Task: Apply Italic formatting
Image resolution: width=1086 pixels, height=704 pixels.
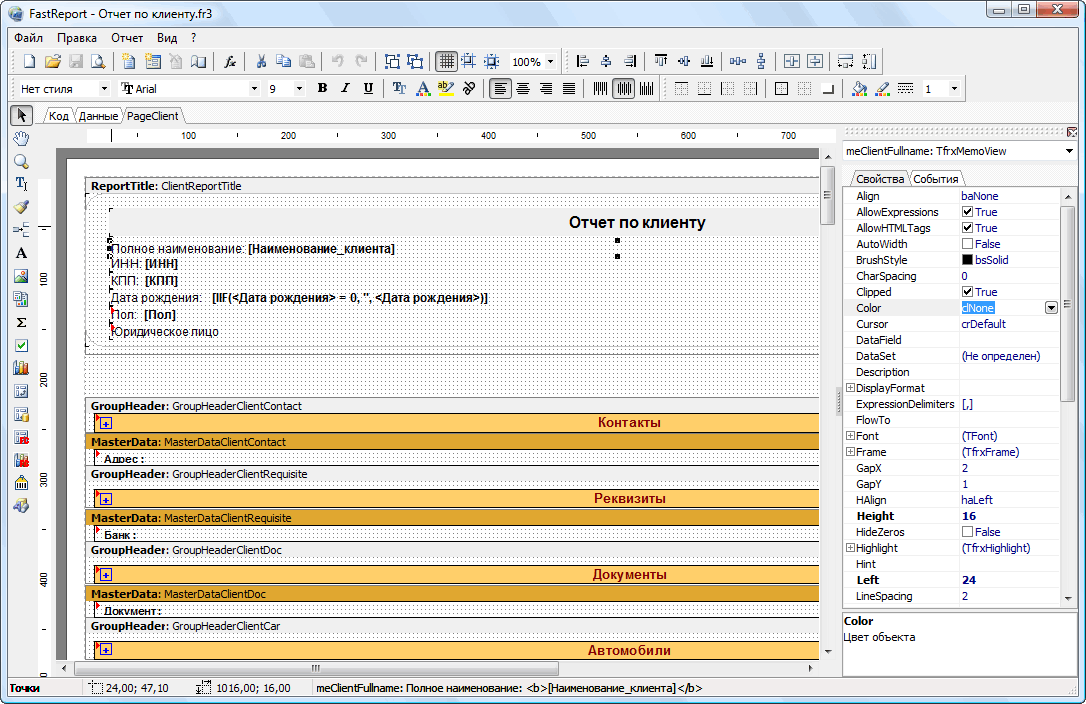Action: [x=345, y=88]
